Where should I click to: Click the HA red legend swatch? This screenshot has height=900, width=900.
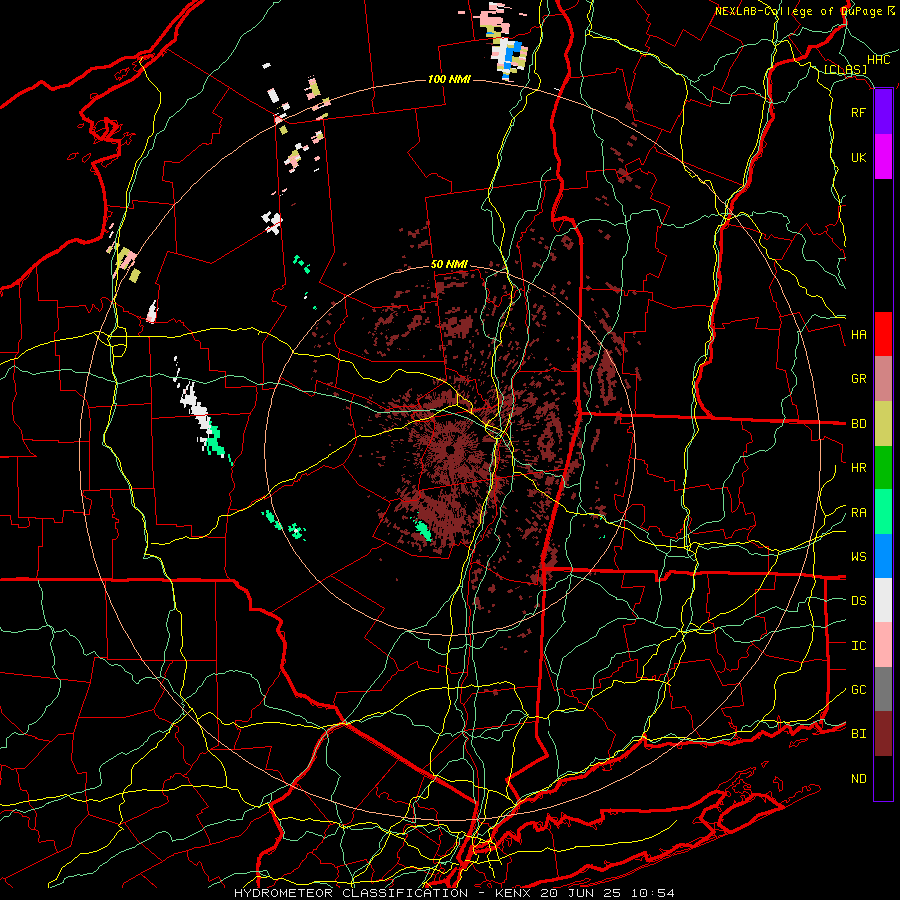883,334
